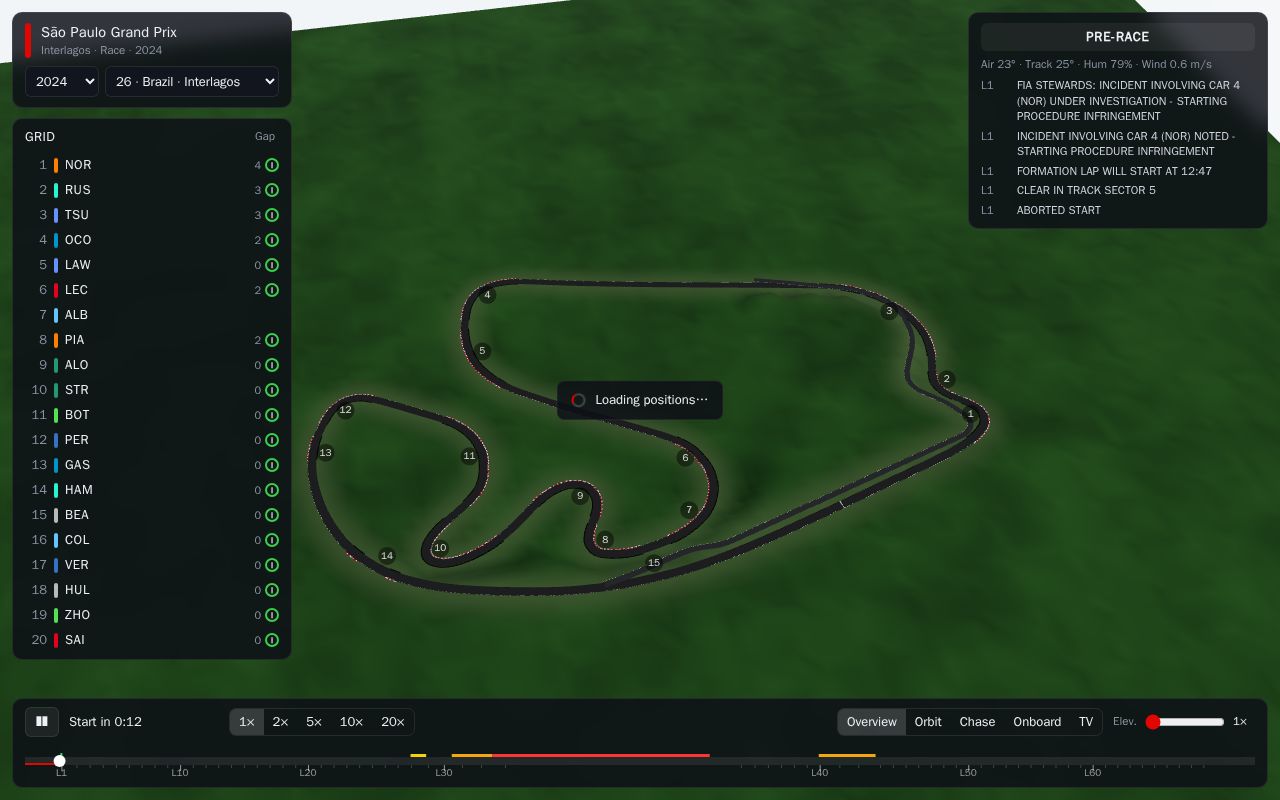Open the race dropdown showing Brazil Interlagos
This screenshot has height=800, width=1280.
tap(192, 82)
